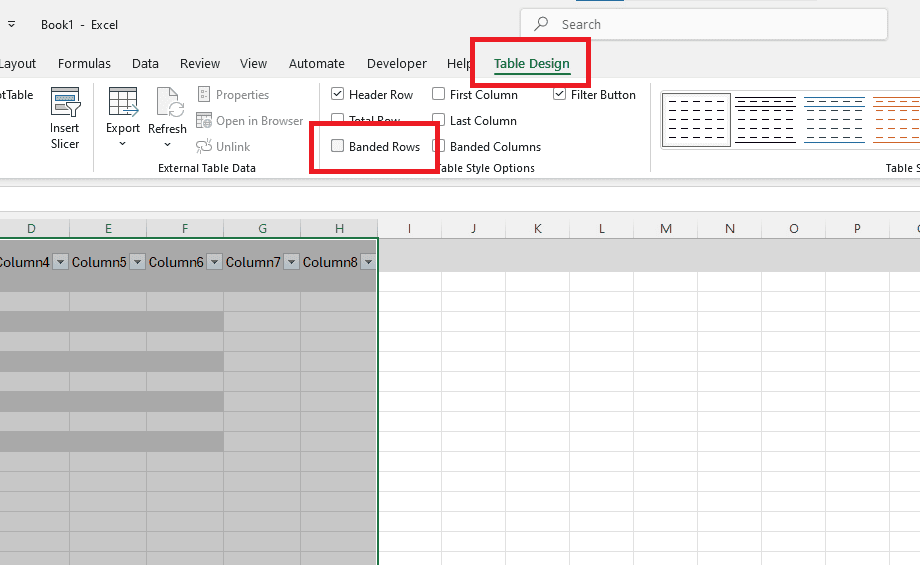Open the Column8 filter dropdown
This screenshot has width=920, height=565.
click(x=368, y=262)
